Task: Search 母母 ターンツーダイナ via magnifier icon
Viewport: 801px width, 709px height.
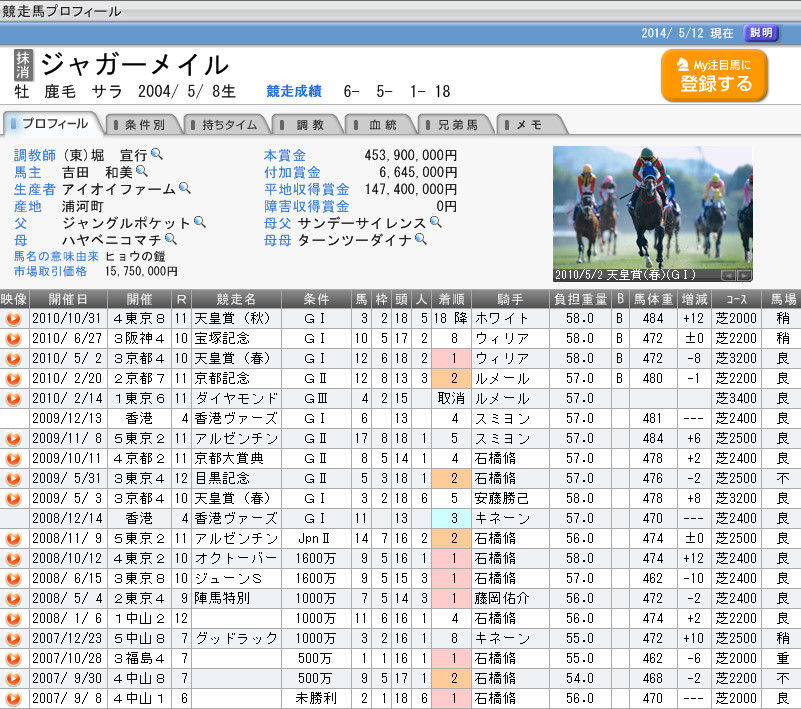Action: (x=420, y=239)
